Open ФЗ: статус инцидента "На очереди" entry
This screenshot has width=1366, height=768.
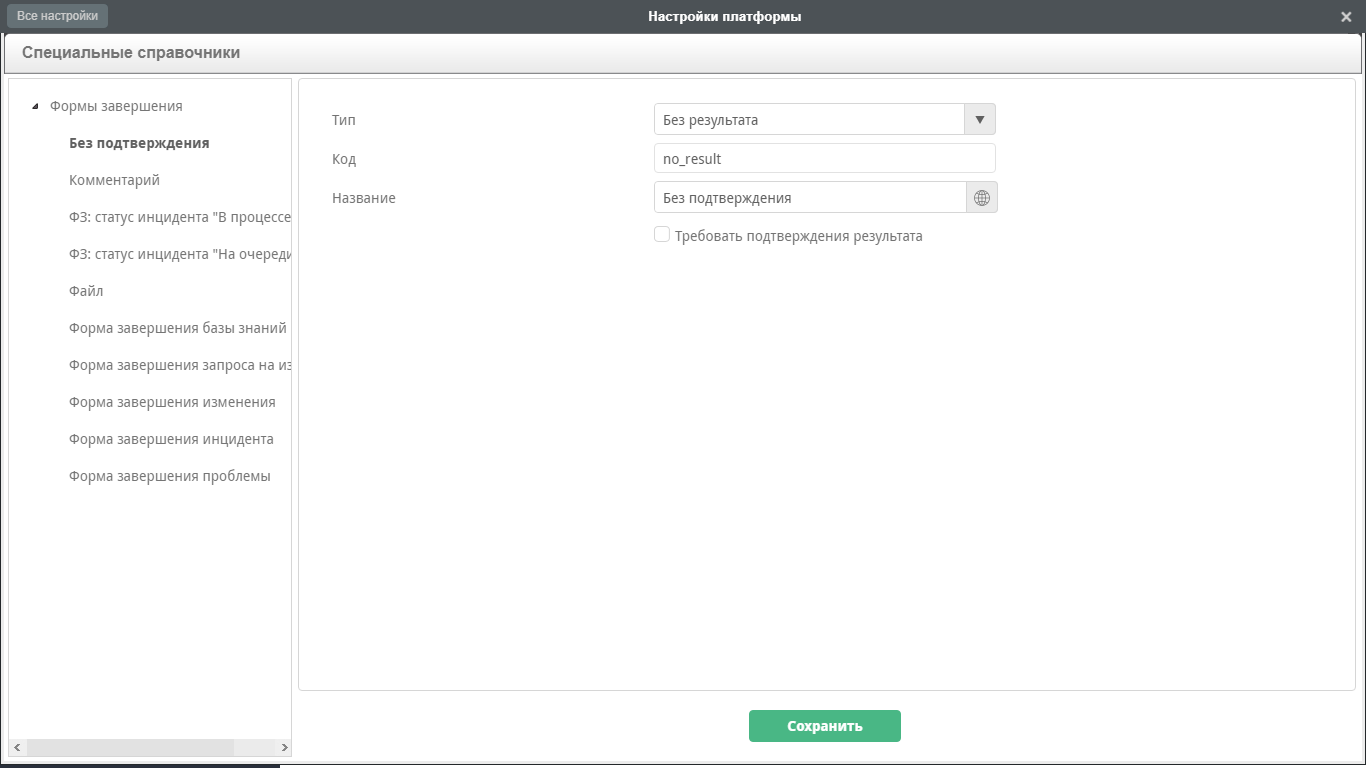click(x=180, y=254)
